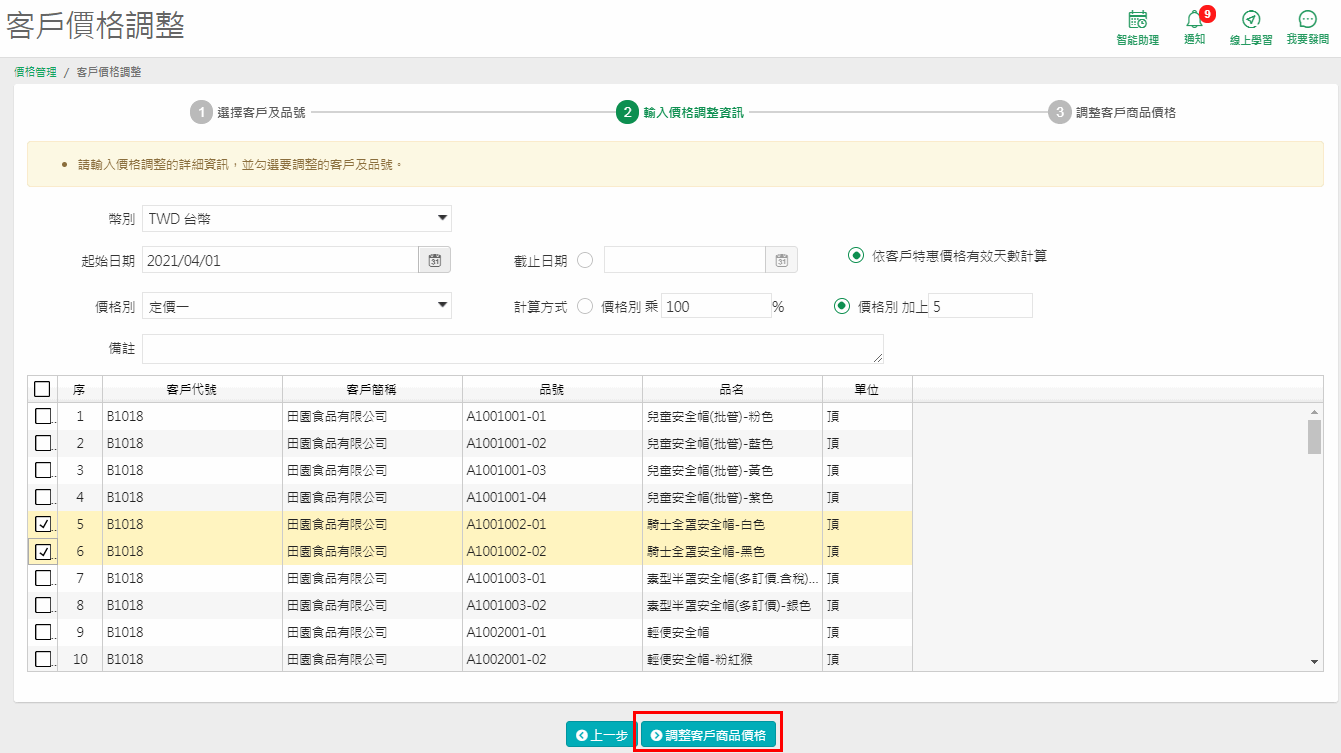
Task: Open the 通知 bell icon
Action: 1194,20
